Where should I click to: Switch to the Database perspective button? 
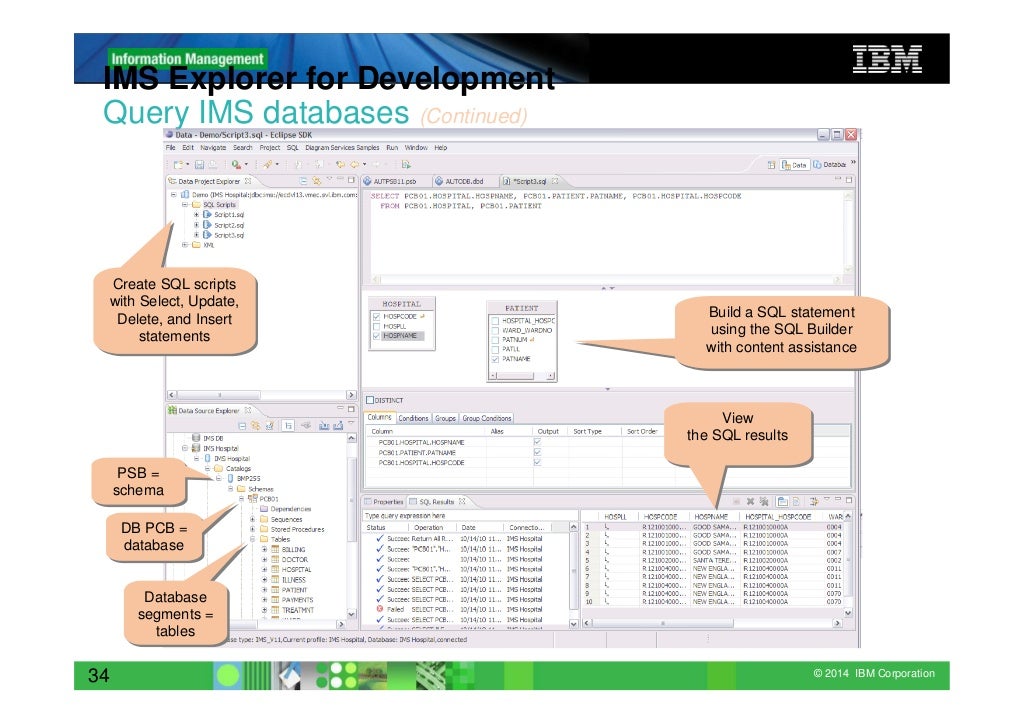point(829,165)
